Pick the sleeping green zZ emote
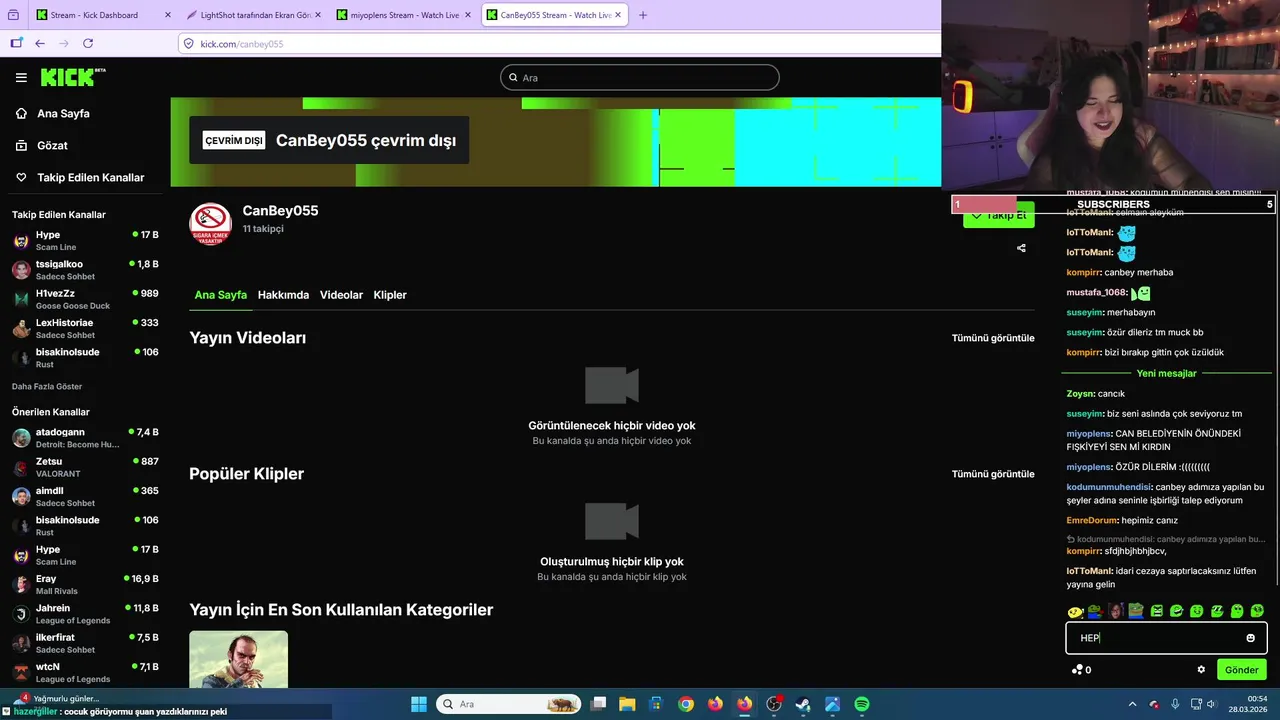Image resolution: width=1280 pixels, height=720 pixels. click(x=1217, y=611)
